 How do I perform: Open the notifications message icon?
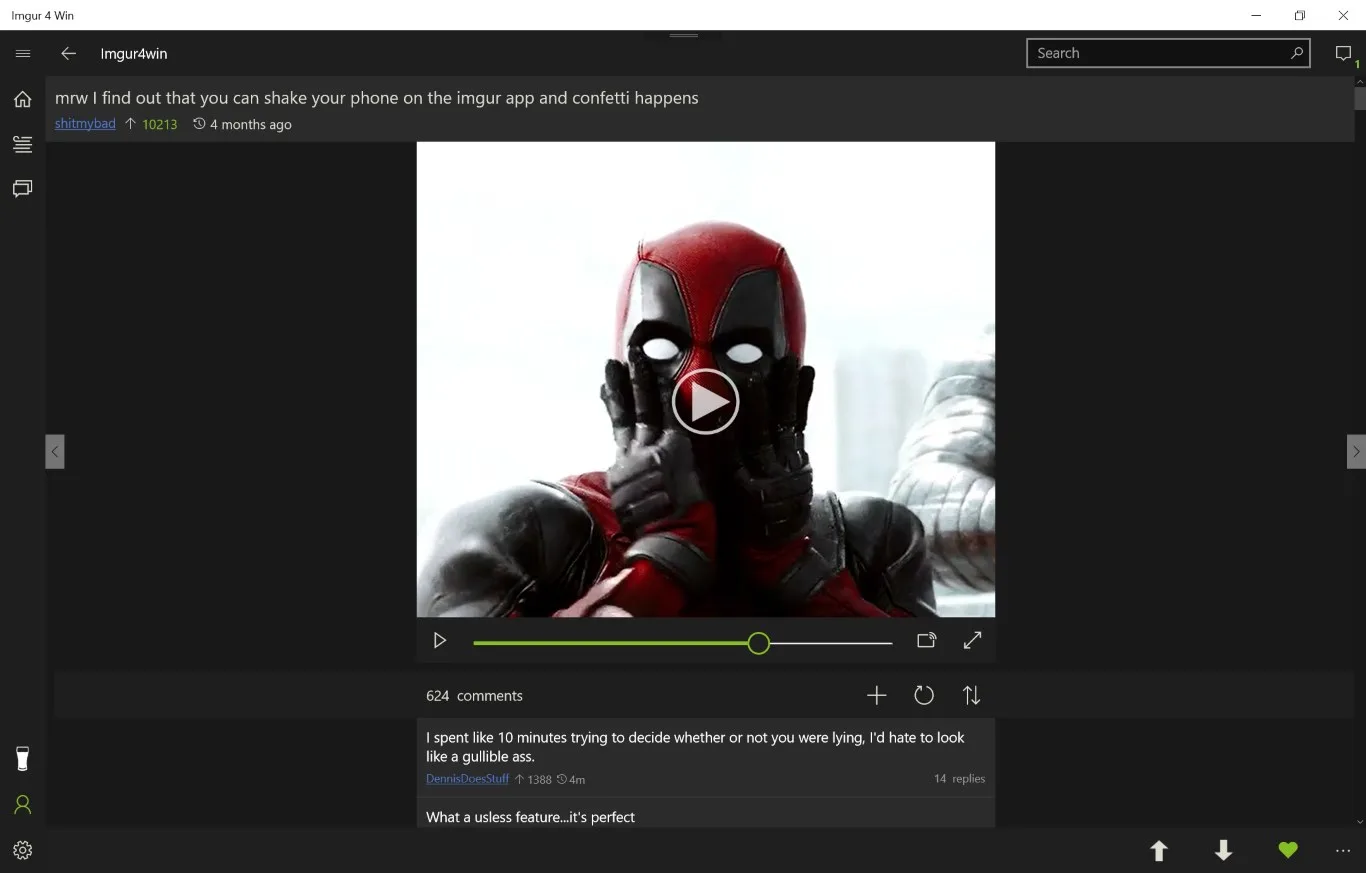[x=1343, y=54]
